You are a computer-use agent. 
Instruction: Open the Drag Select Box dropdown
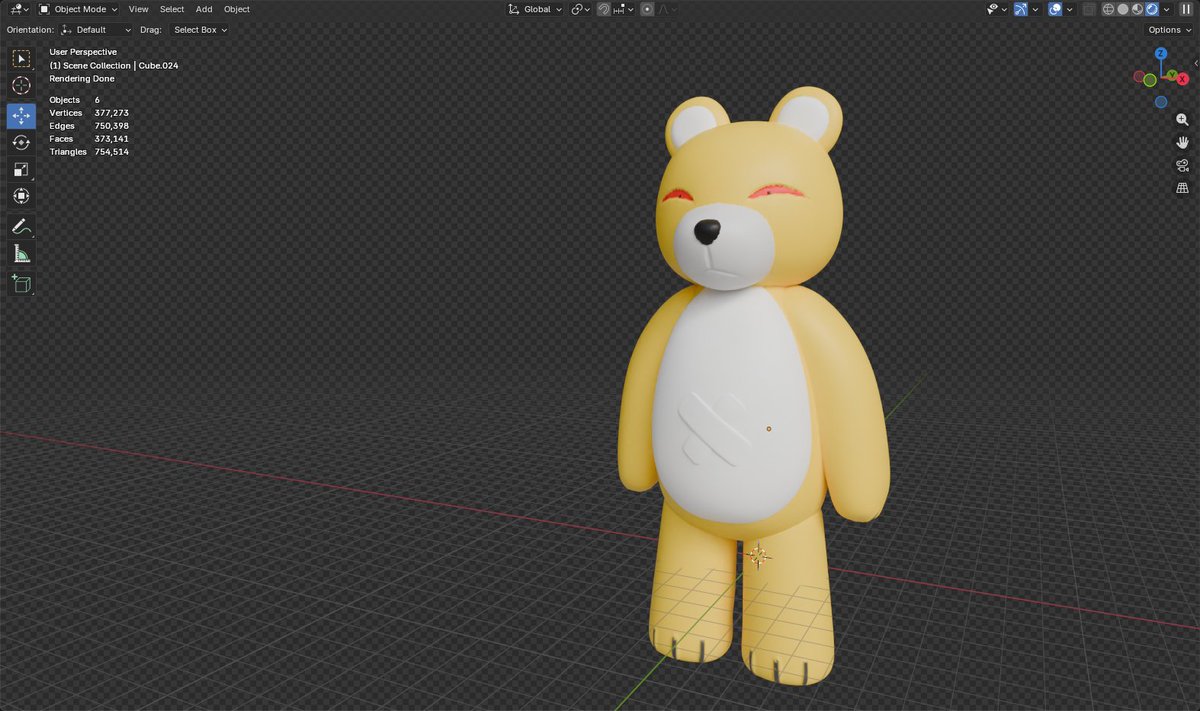(x=200, y=30)
